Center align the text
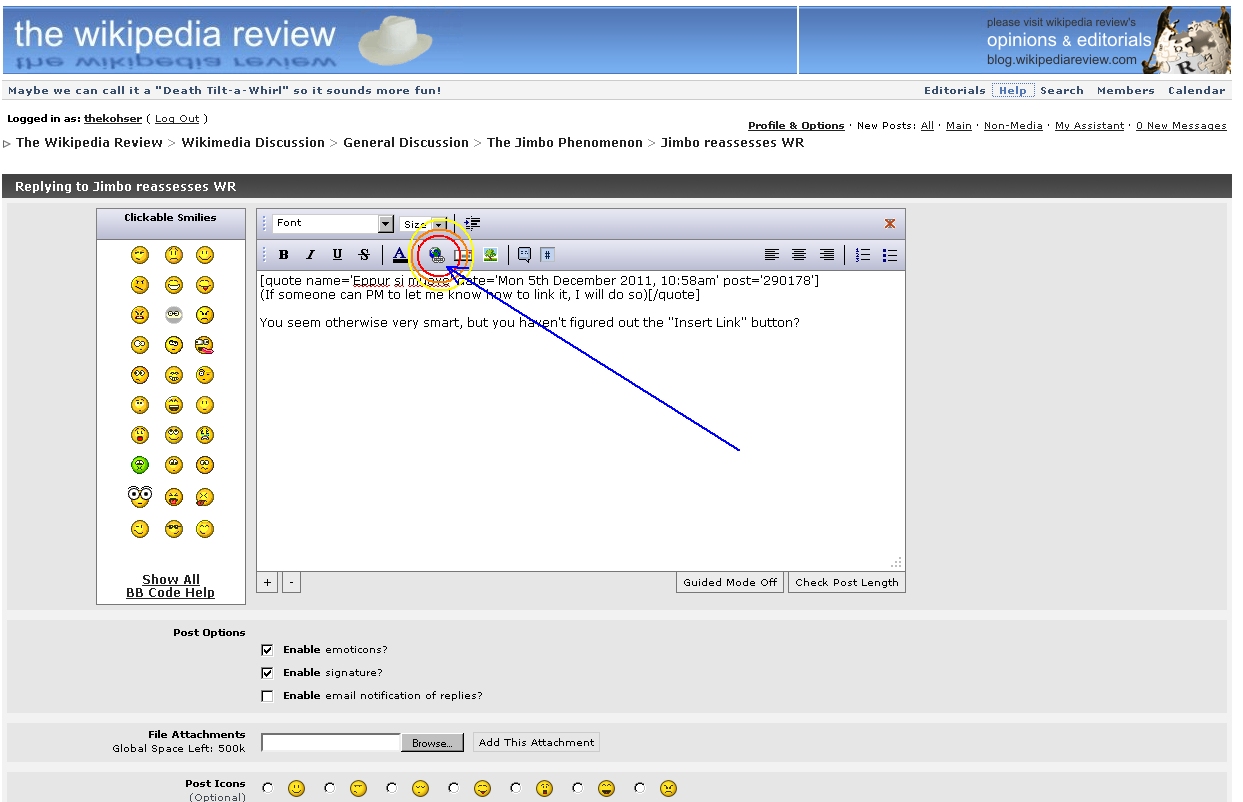The image size is (1243, 802). pos(799,255)
